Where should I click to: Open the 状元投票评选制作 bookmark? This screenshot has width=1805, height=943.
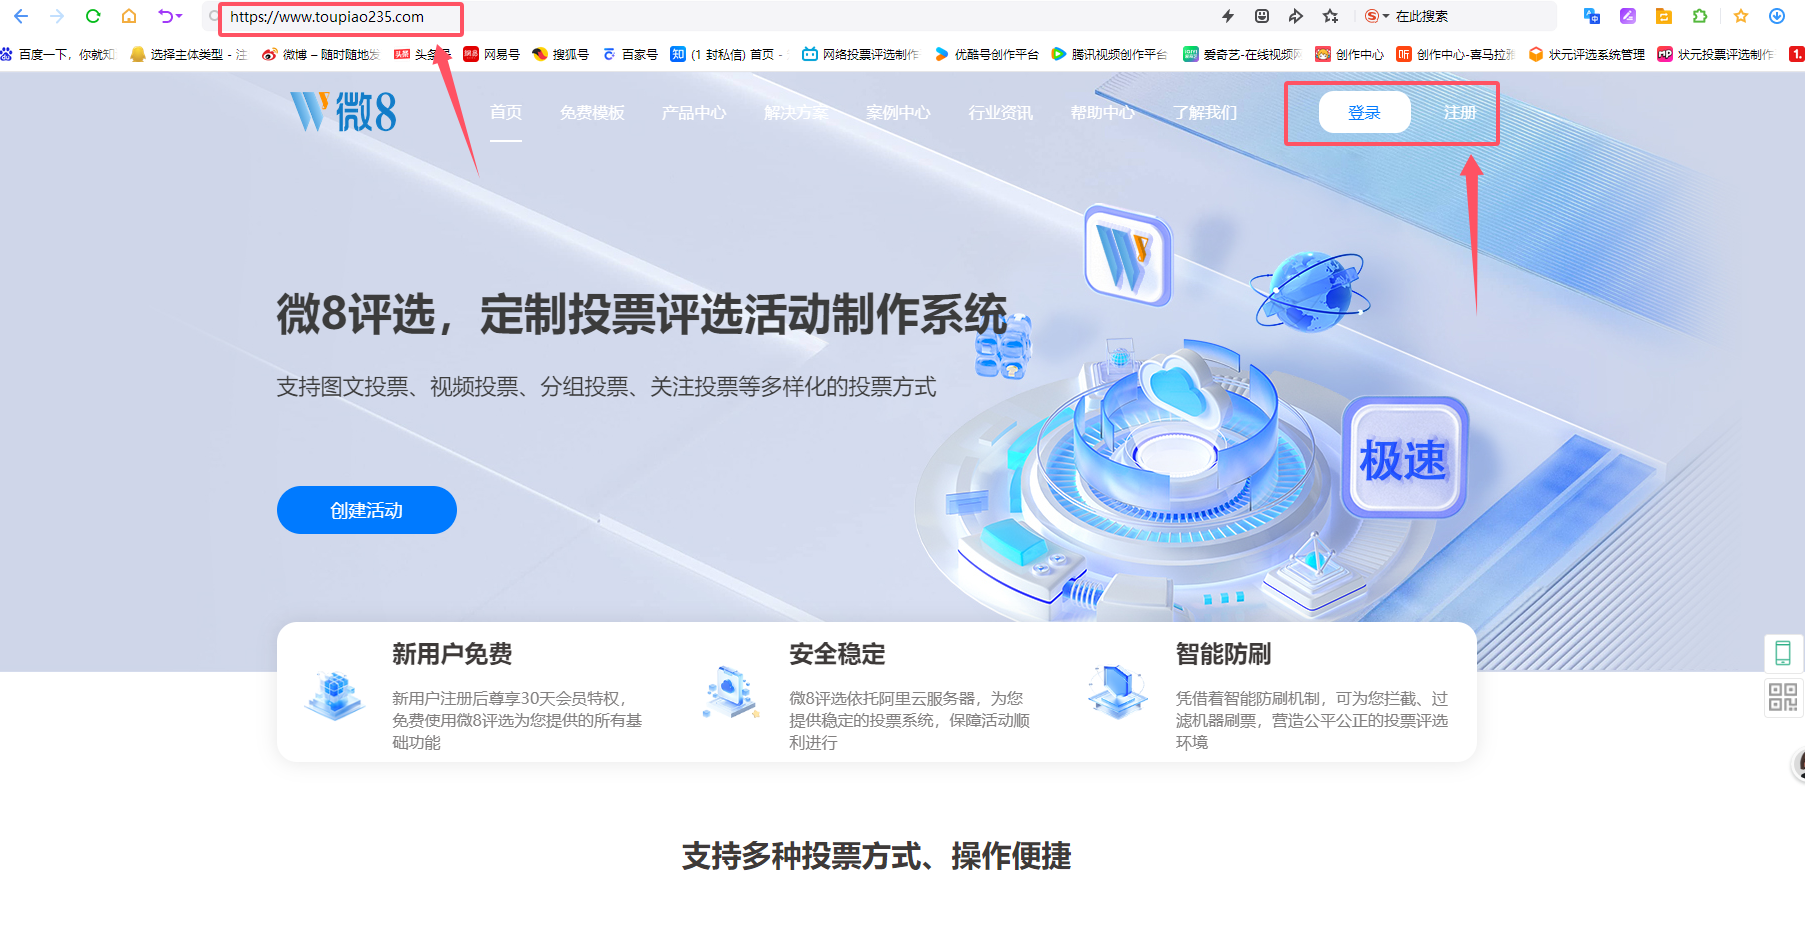click(x=1715, y=54)
